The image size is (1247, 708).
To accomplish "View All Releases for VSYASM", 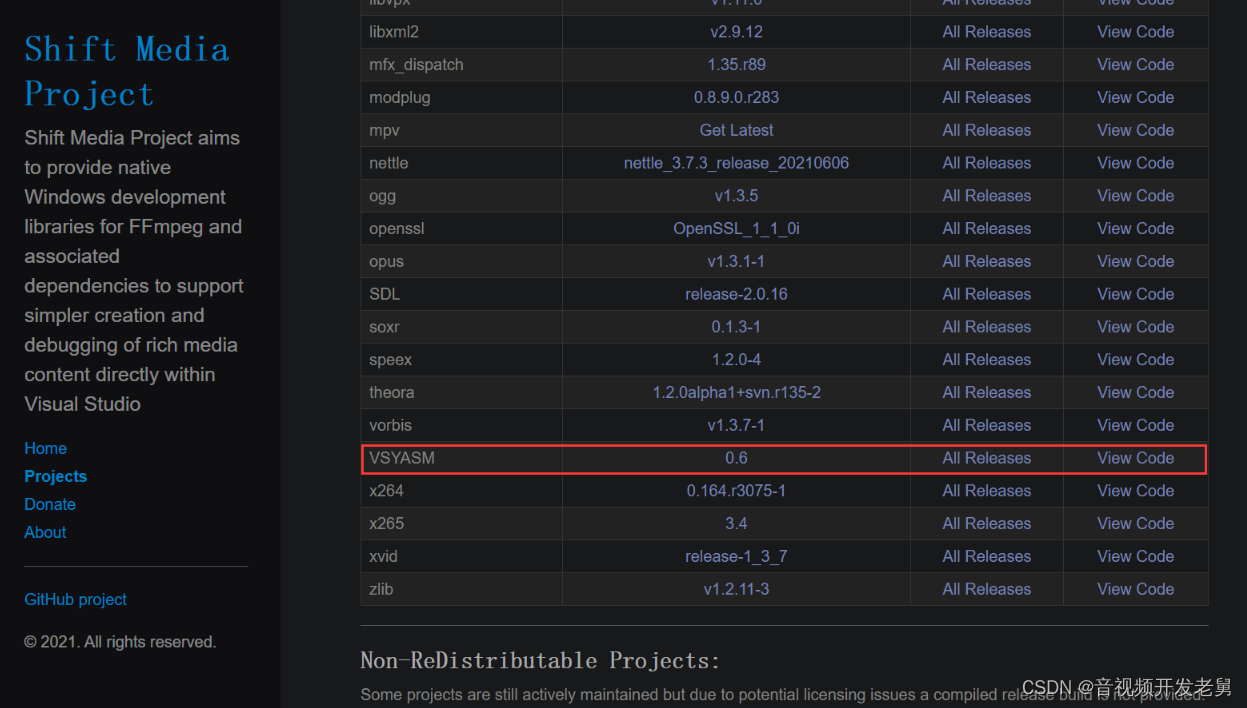I will point(987,458).
